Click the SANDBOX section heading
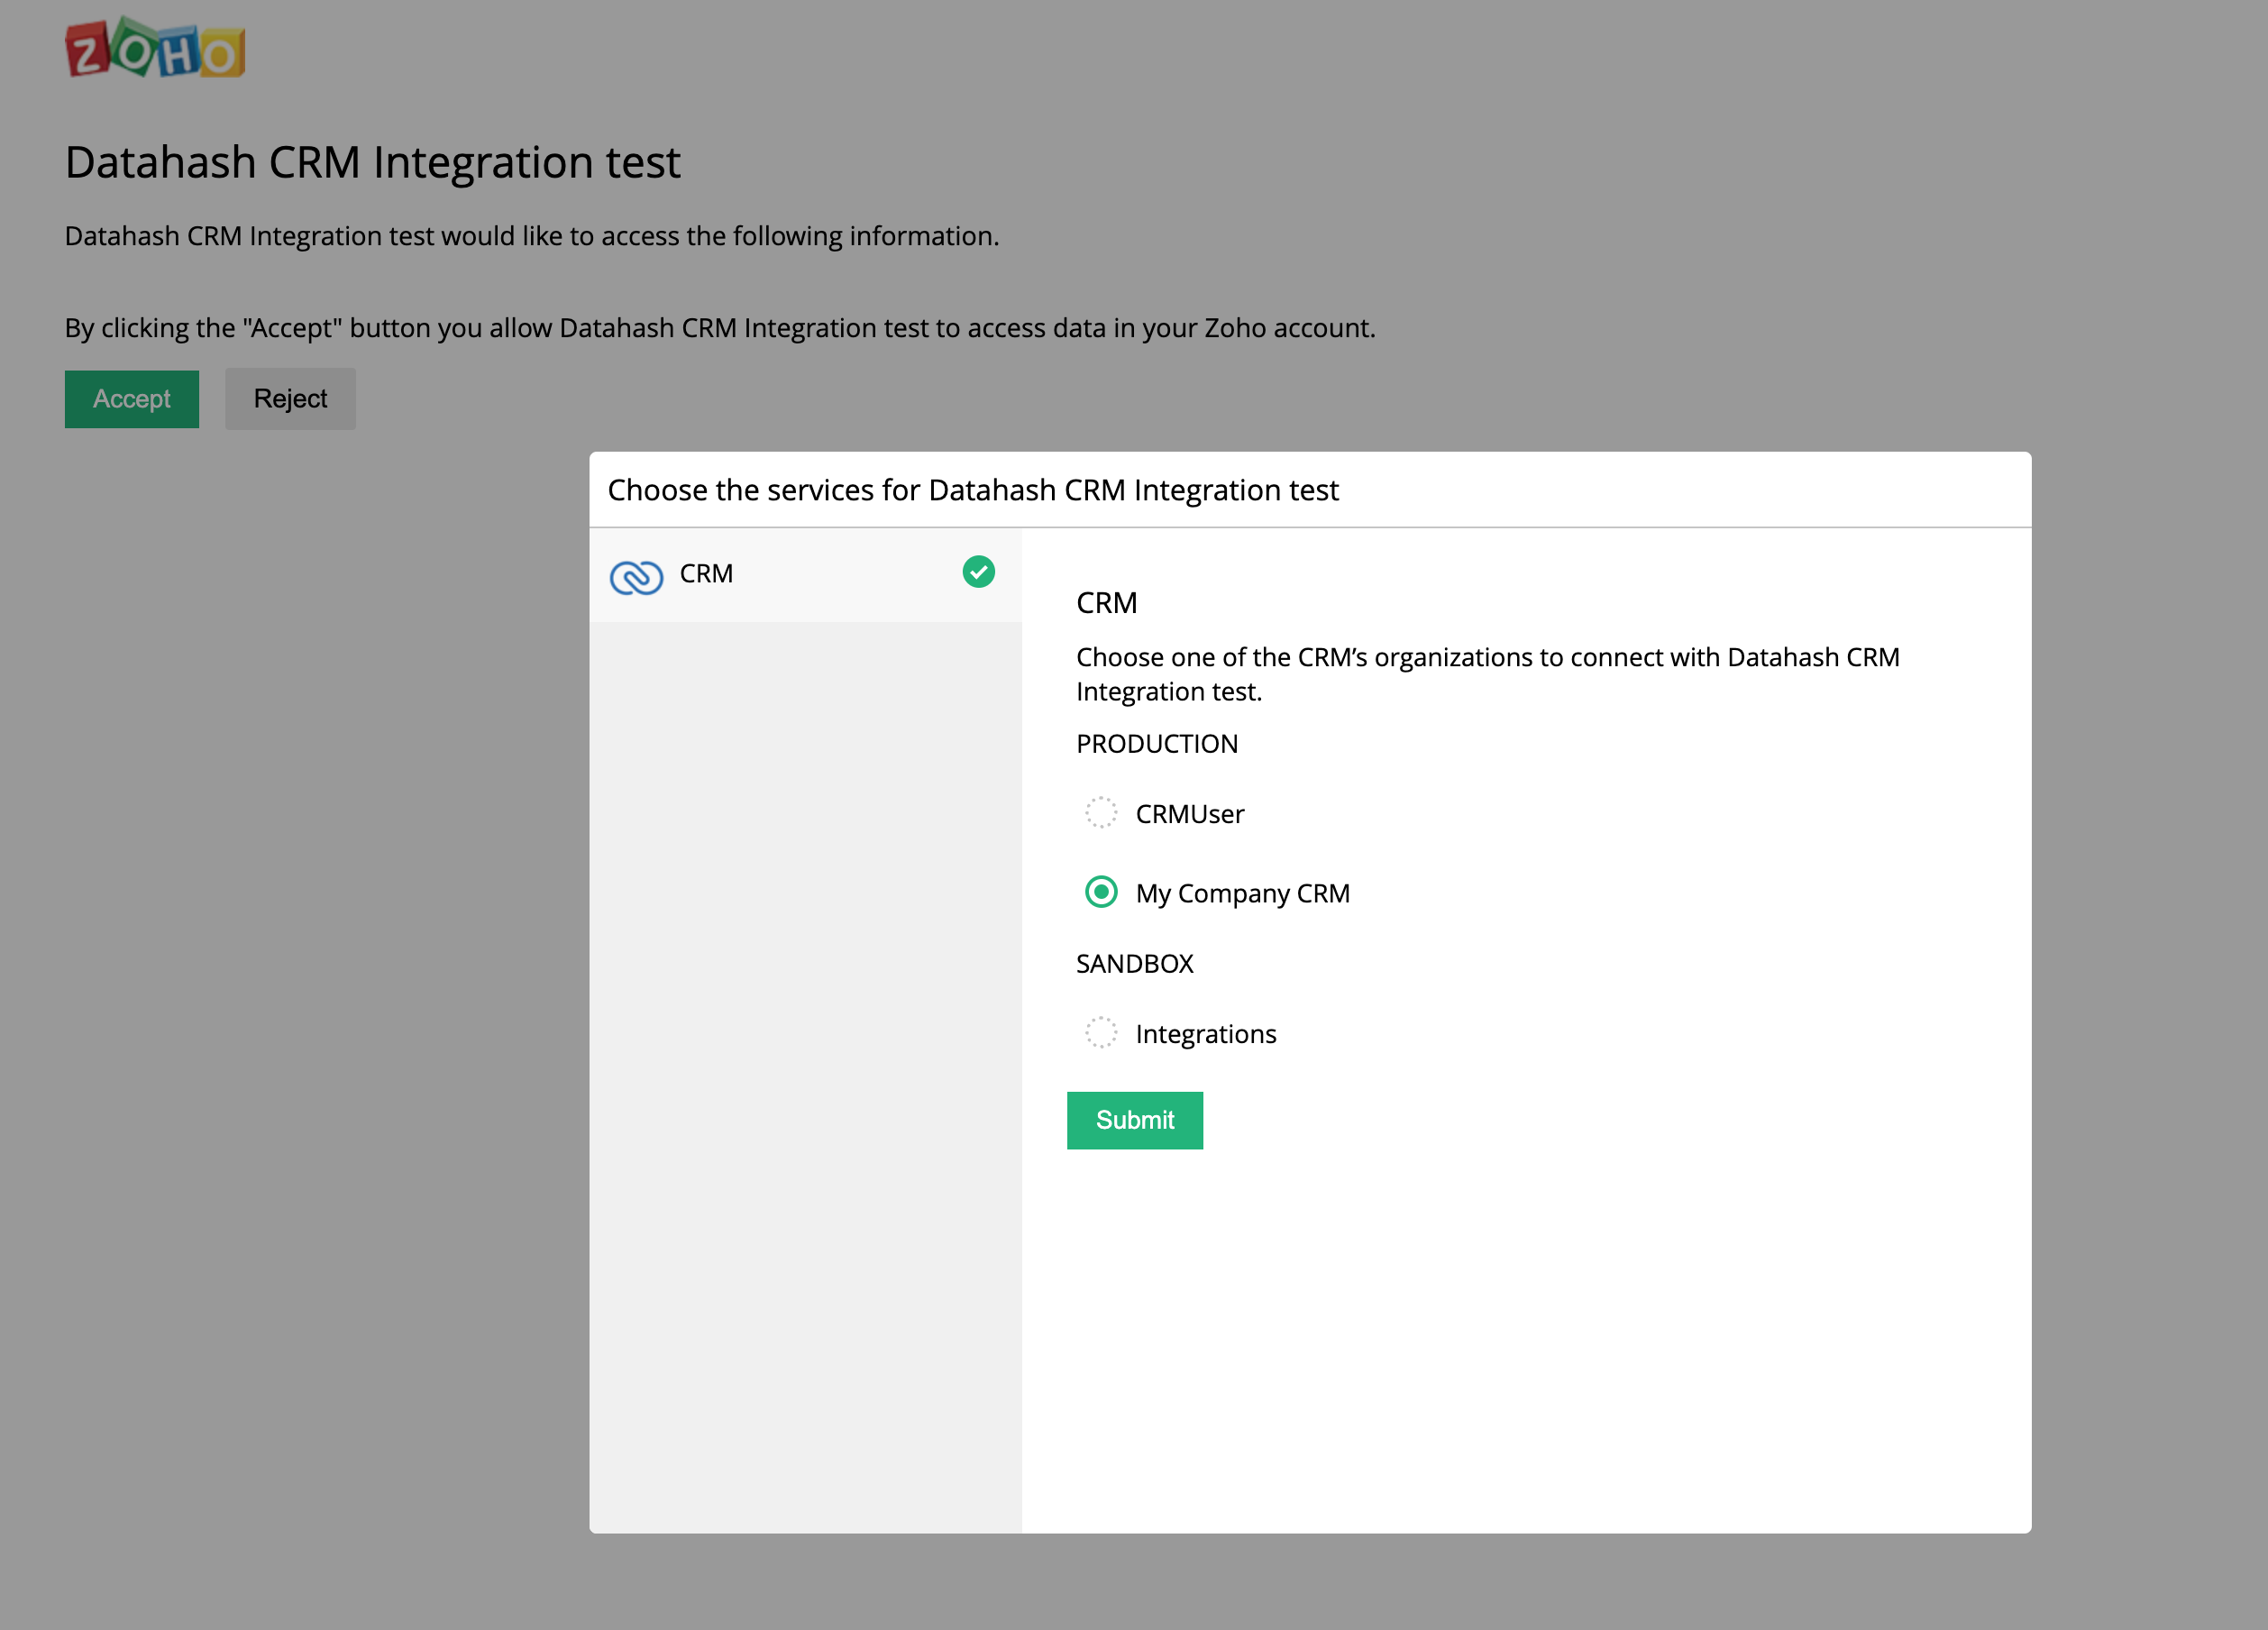Viewport: 2268px width, 1630px height. pos(1135,964)
